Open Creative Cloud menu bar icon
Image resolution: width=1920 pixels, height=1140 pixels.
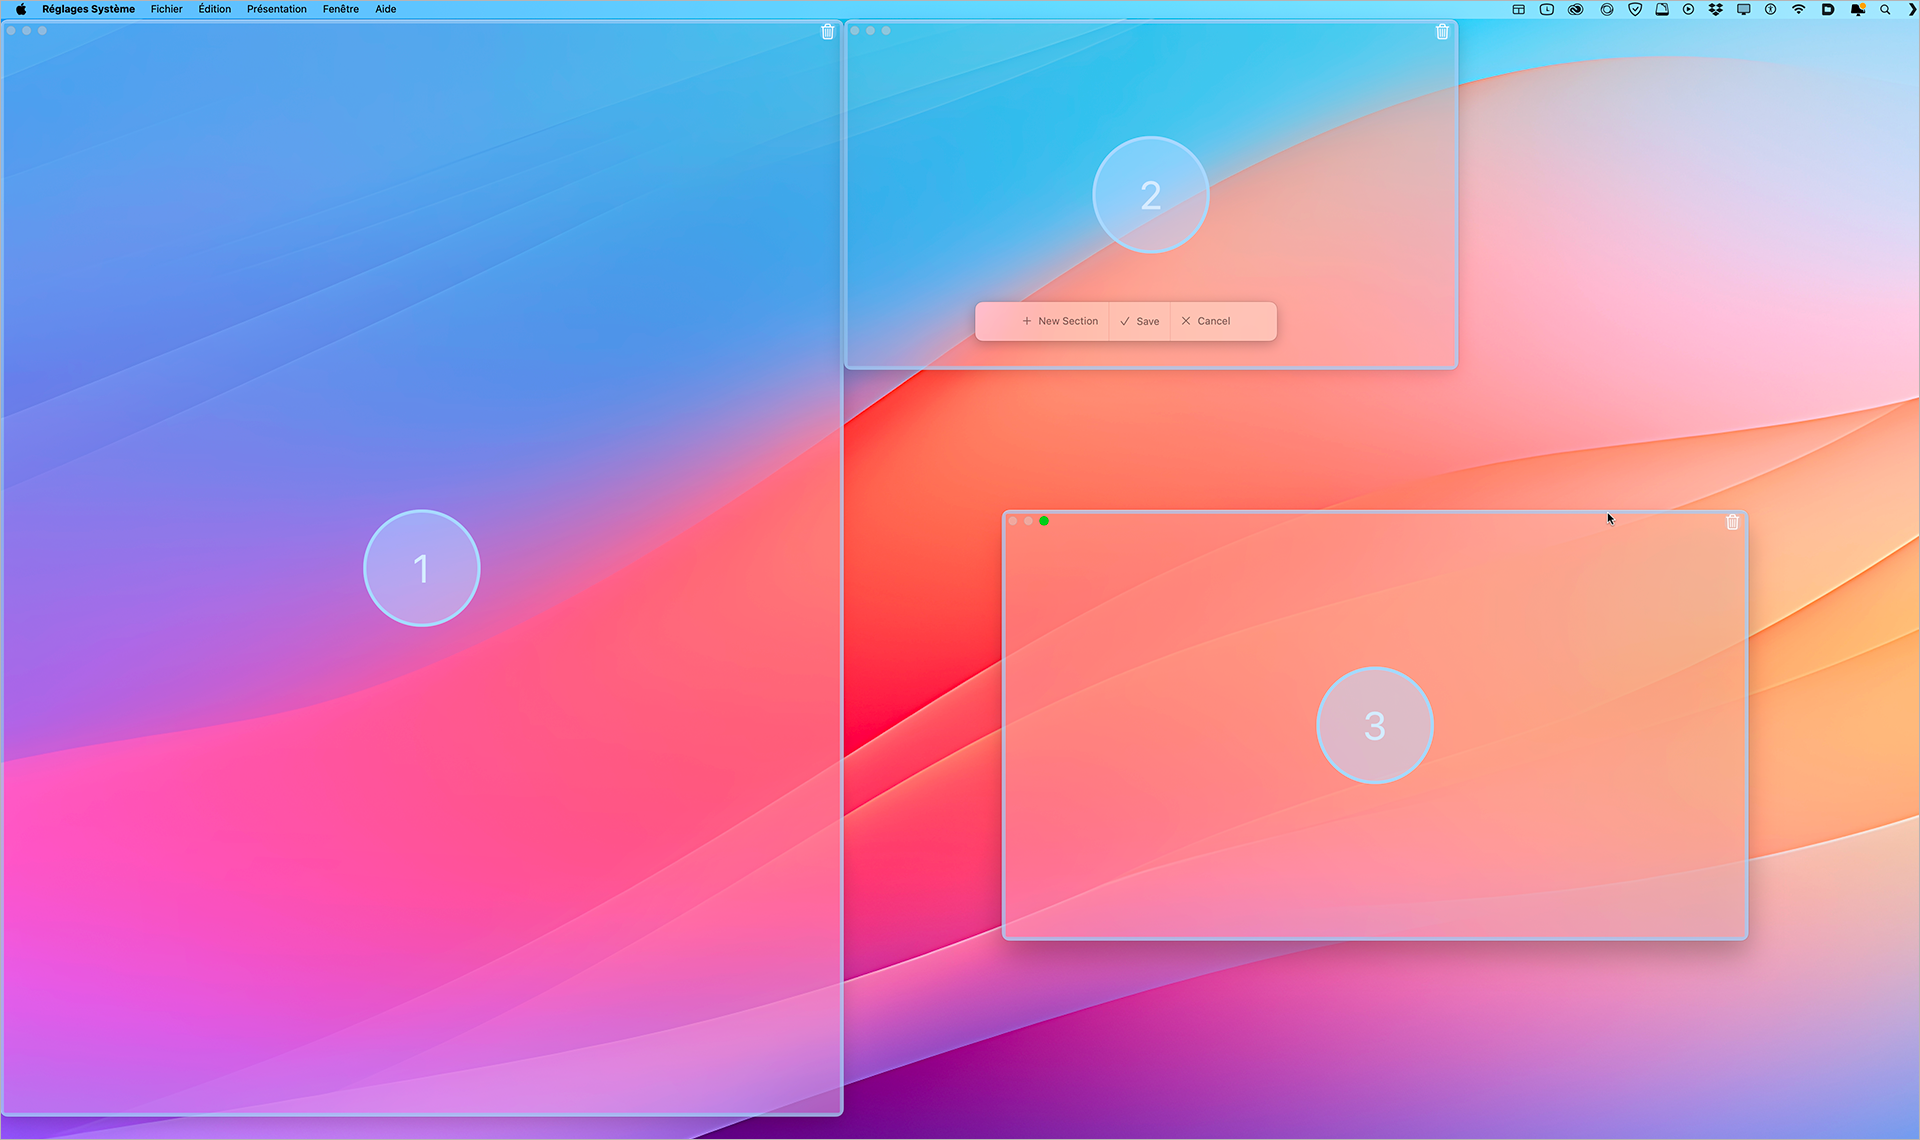pos(1576,9)
